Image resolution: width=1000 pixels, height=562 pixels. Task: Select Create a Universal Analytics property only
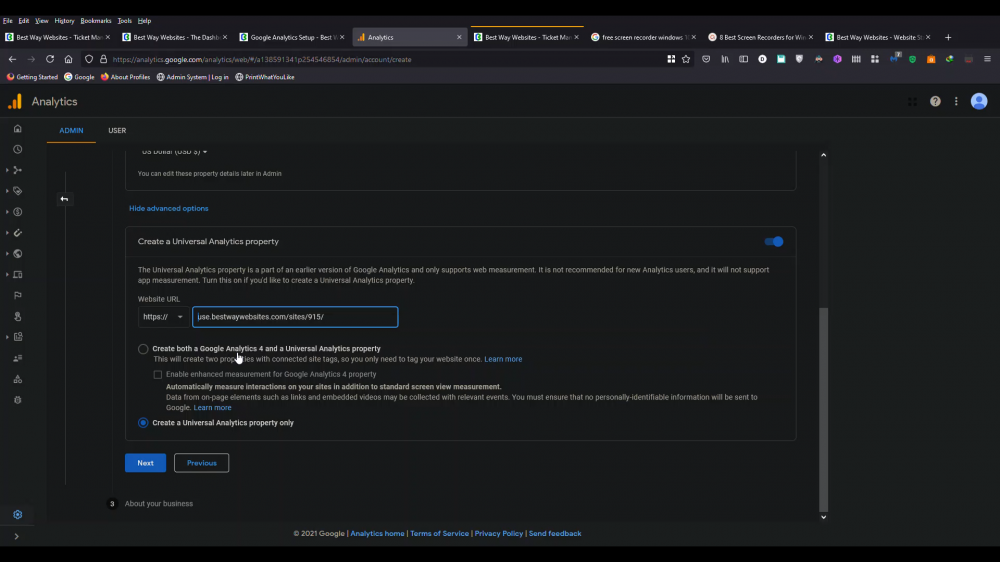pos(143,423)
